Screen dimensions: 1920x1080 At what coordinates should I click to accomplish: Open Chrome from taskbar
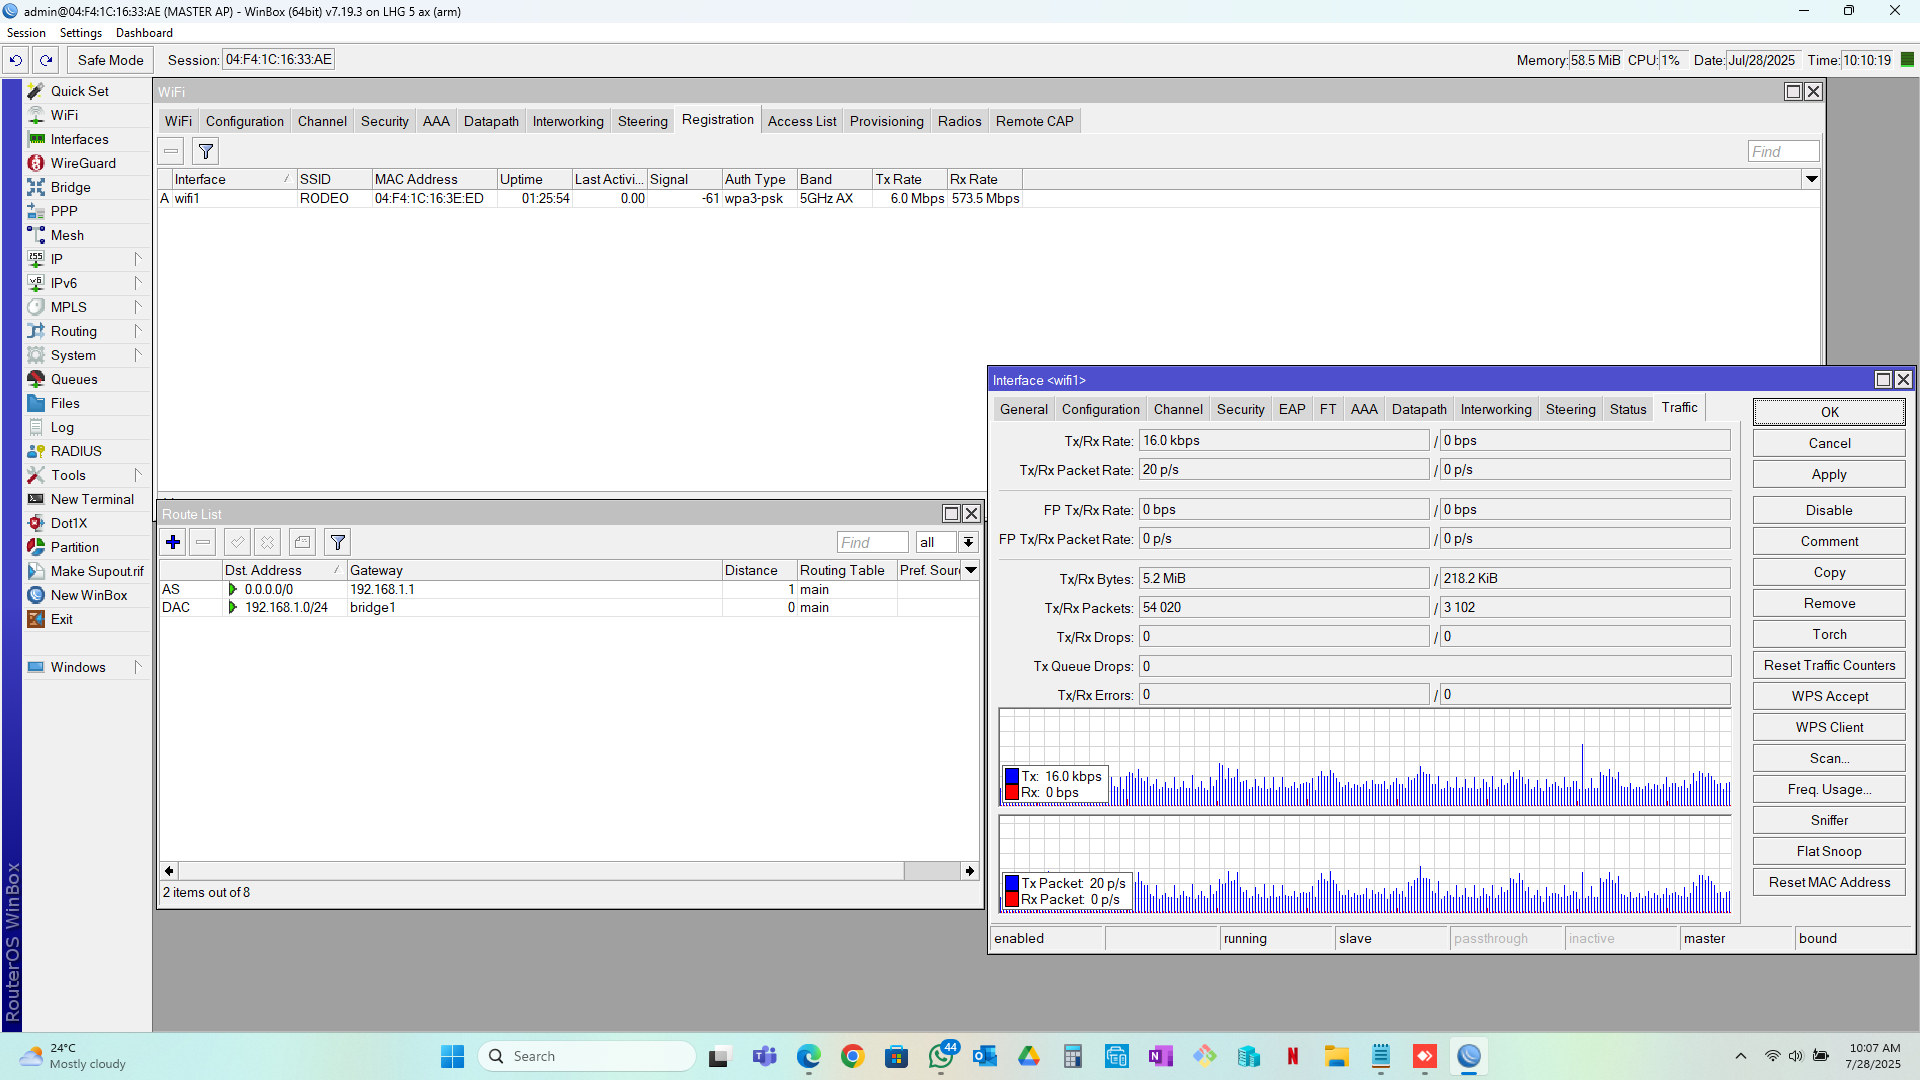(x=852, y=1056)
